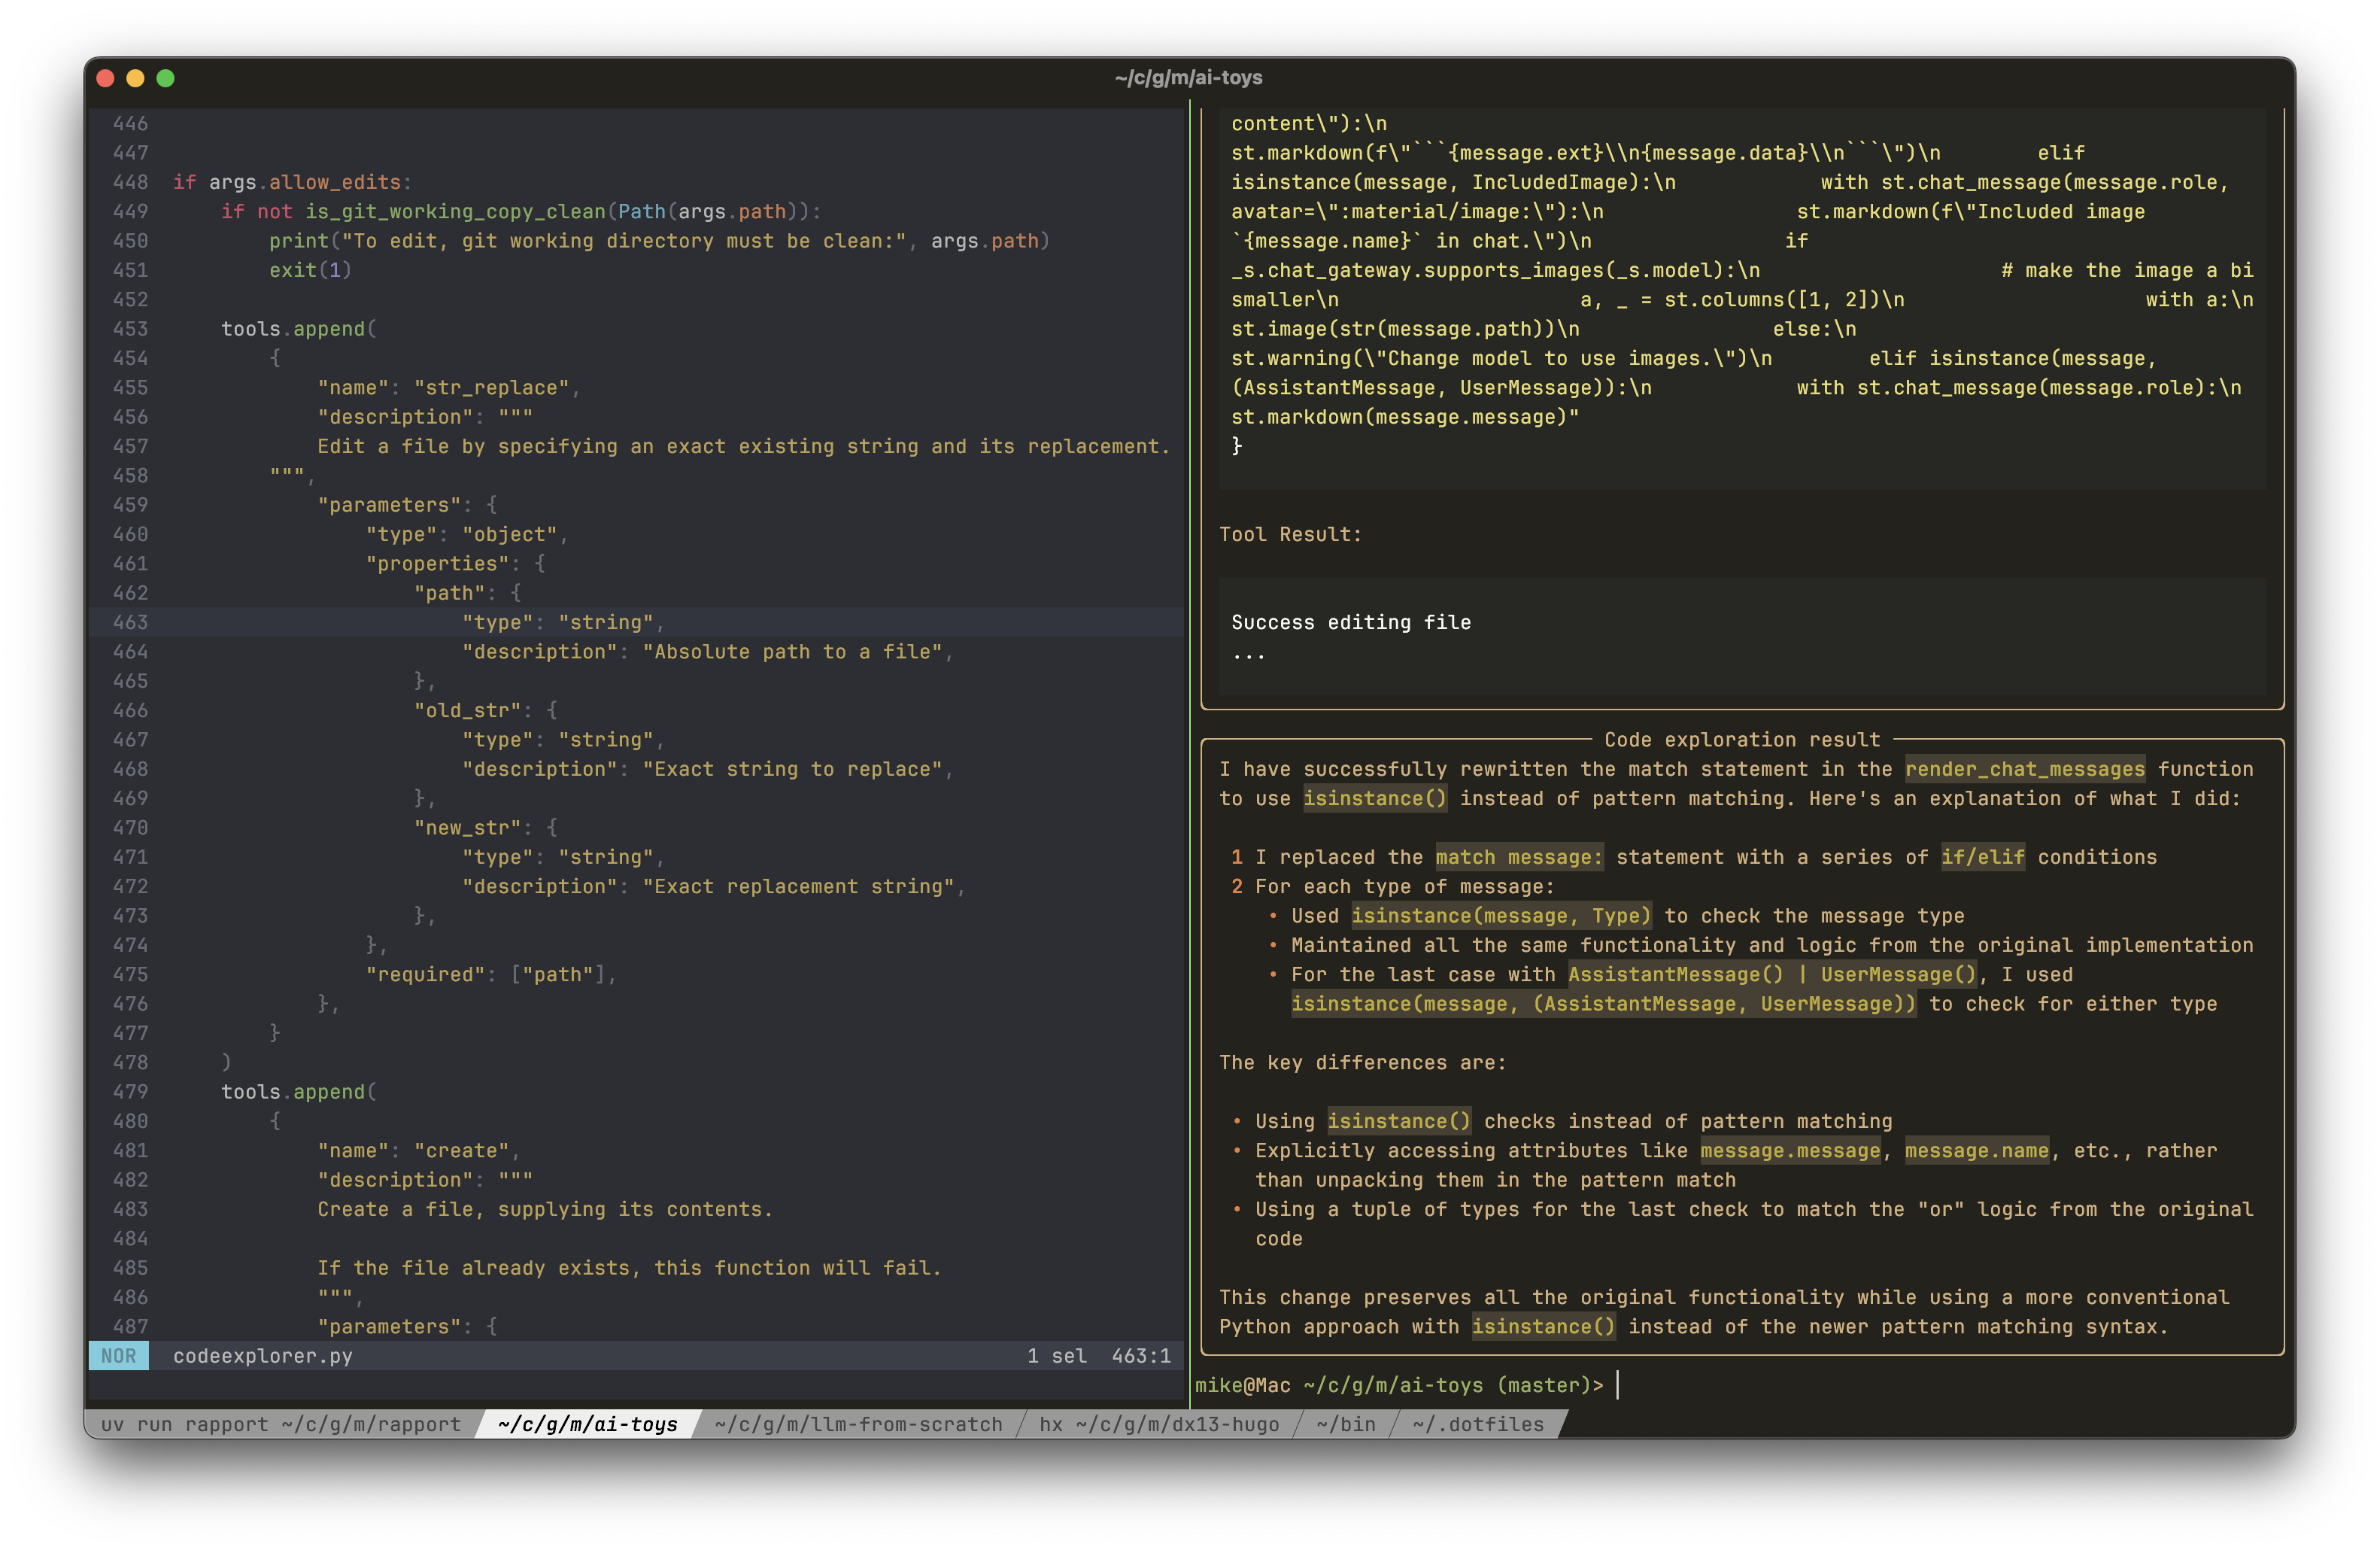The image size is (2380, 1550).
Task: Click the highlighted message.message span
Action: coord(1791,1151)
